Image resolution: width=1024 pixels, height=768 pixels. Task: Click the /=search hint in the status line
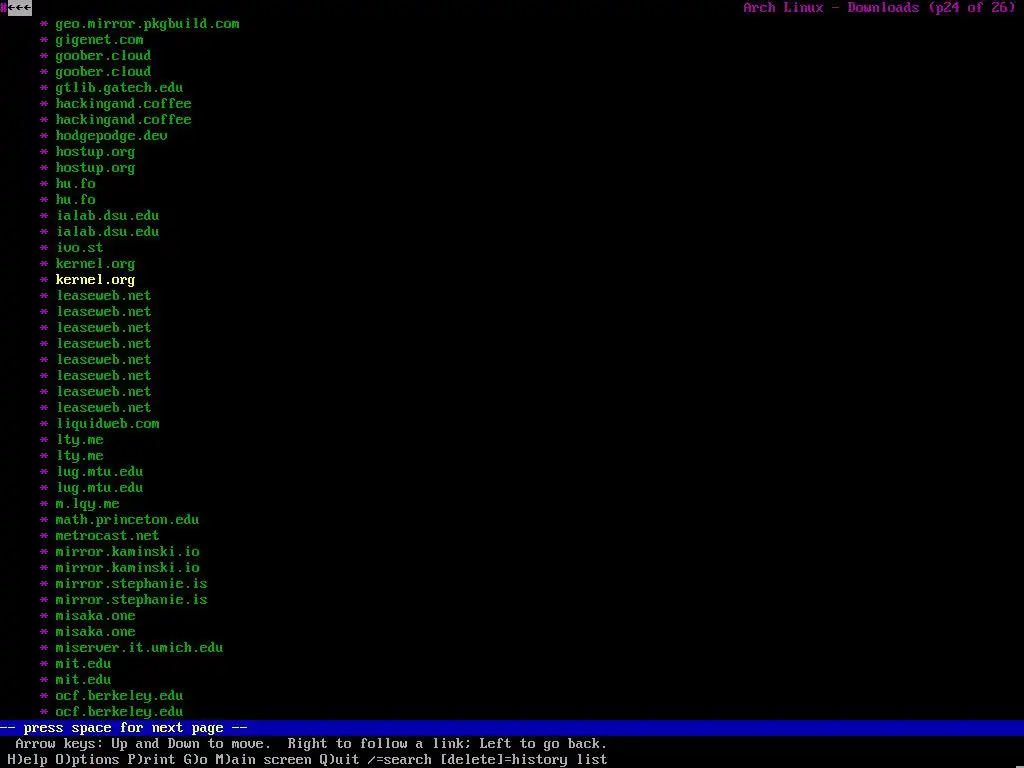[x=399, y=760]
